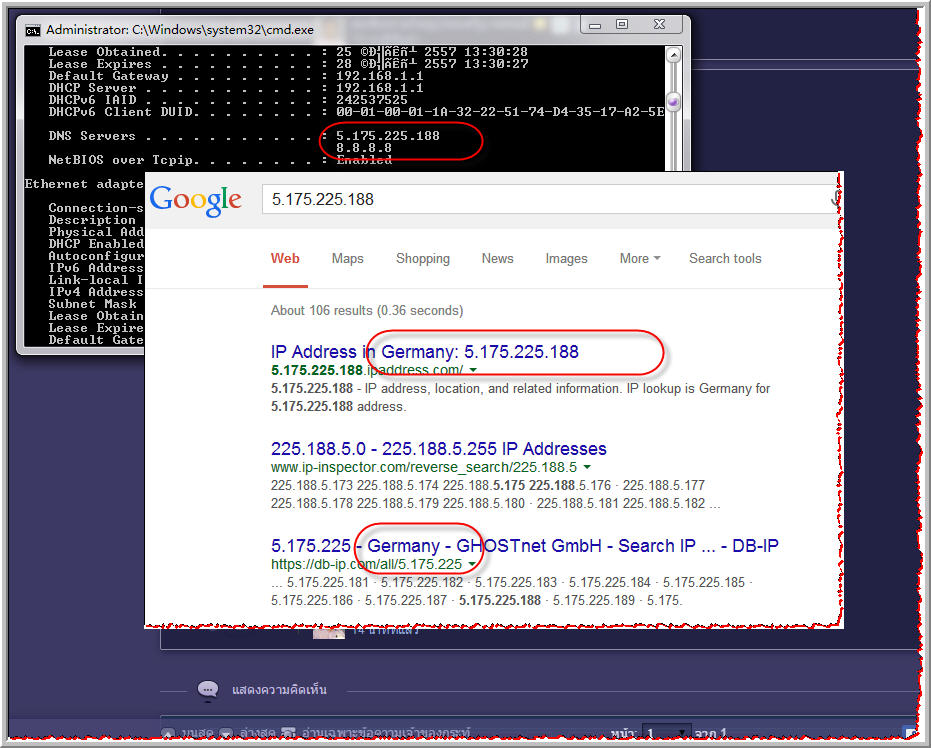Image resolution: width=931 pixels, height=748 pixels.
Task: Click the www.ip-inspector.com reverse_search URL text
Action: [424, 467]
